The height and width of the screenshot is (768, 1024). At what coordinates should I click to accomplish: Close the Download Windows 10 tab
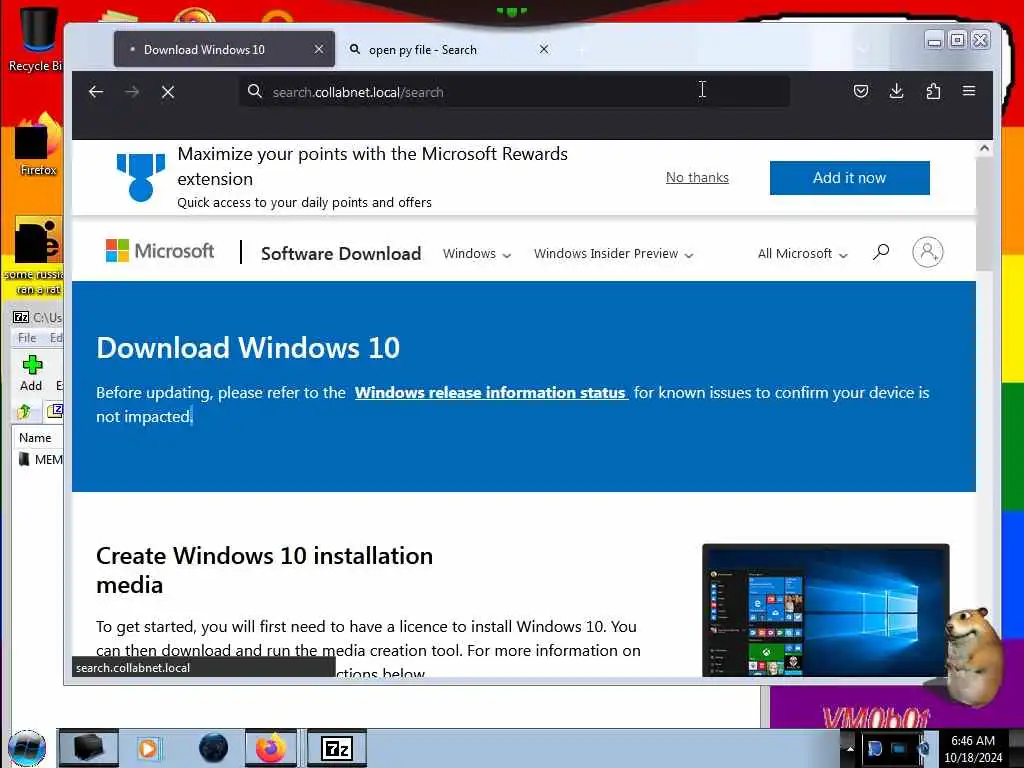pyautogui.click(x=319, y=49)
